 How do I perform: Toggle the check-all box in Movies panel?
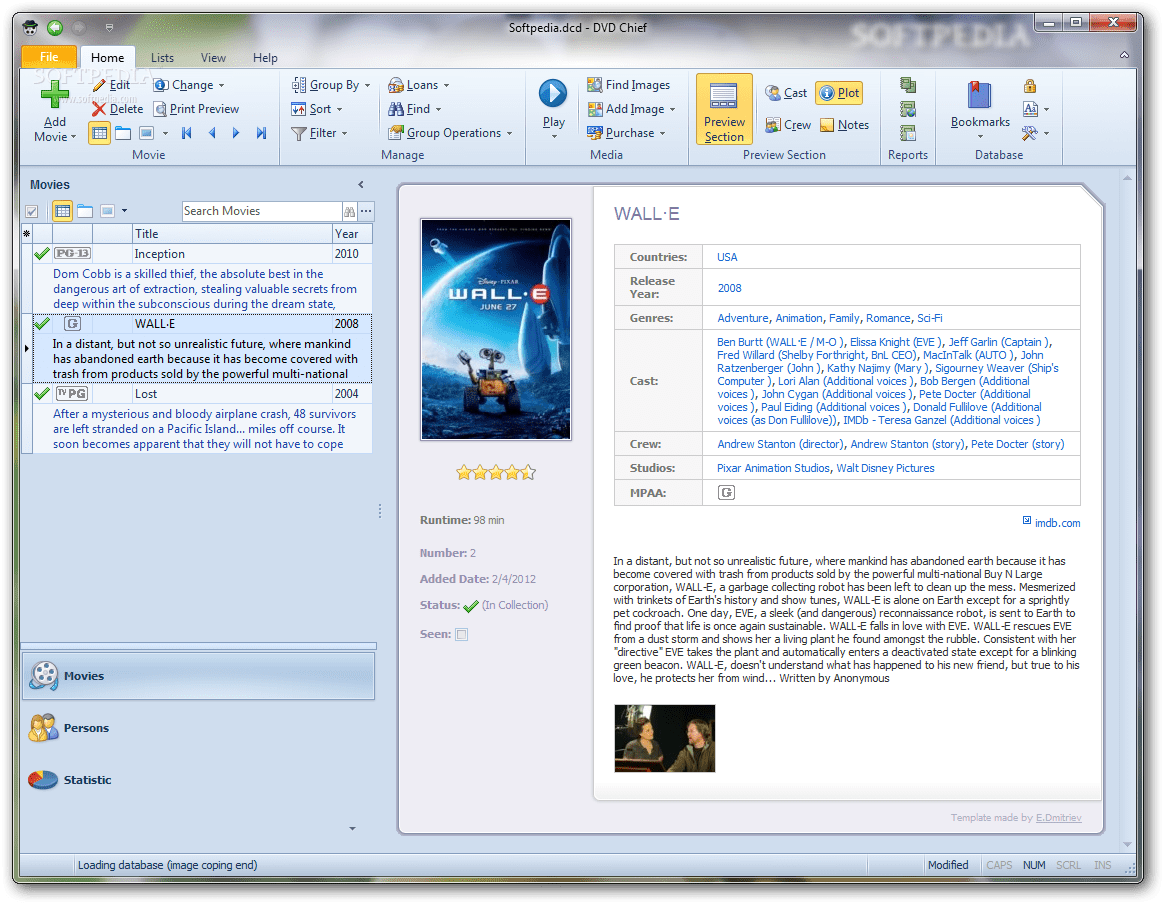pos(32,212)
